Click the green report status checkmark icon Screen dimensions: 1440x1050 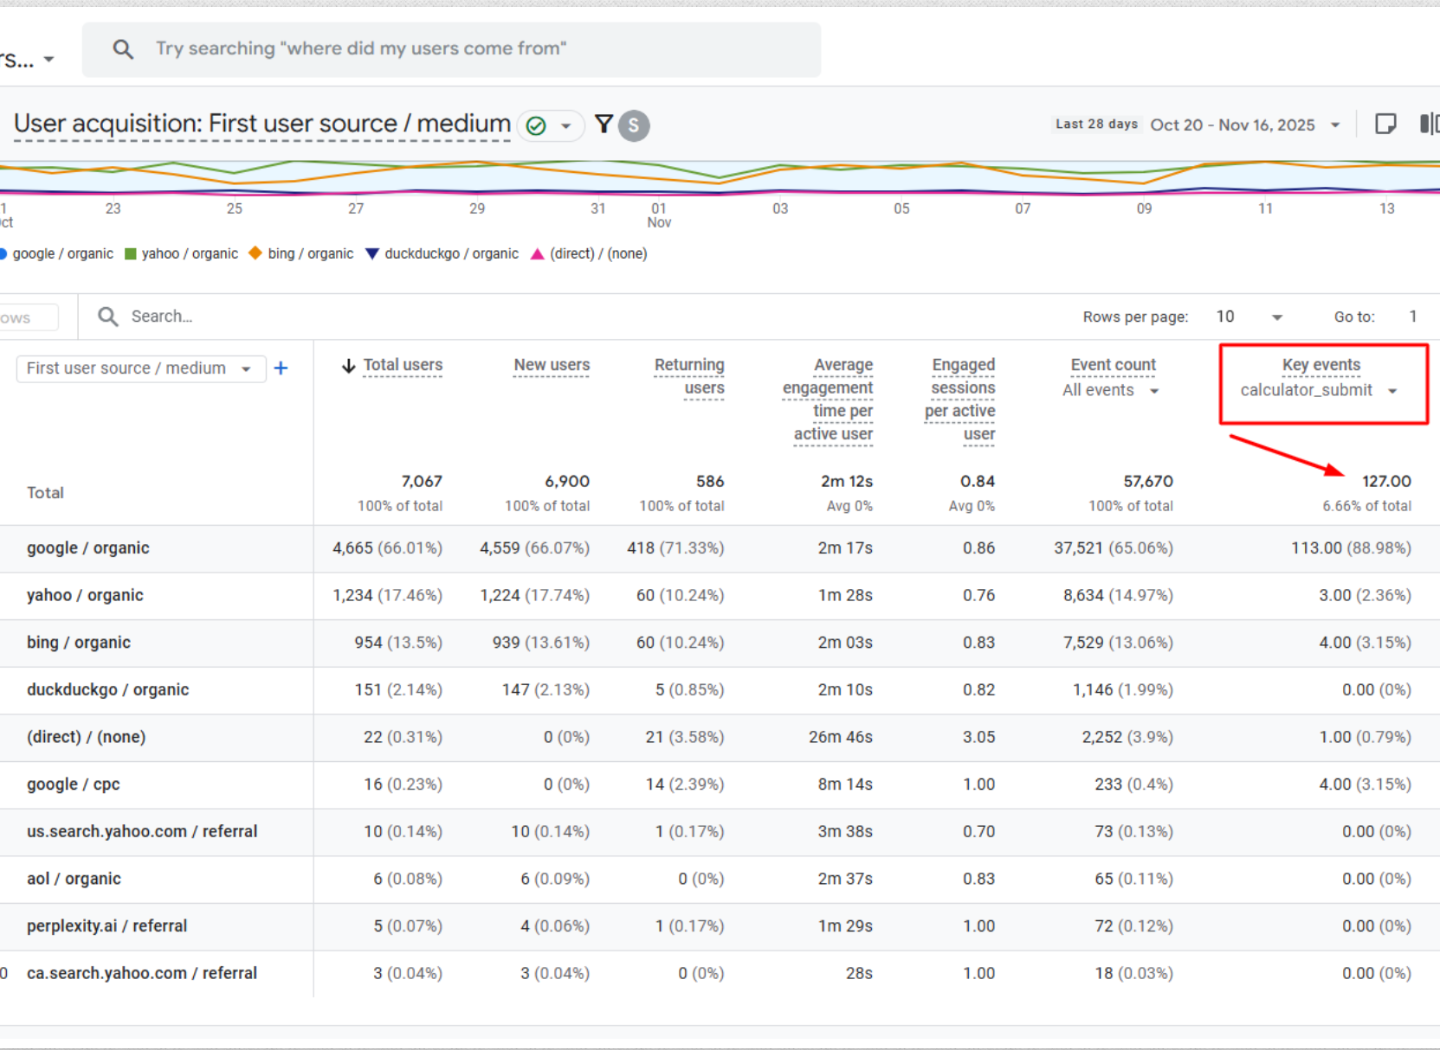(x=537, y=126)
